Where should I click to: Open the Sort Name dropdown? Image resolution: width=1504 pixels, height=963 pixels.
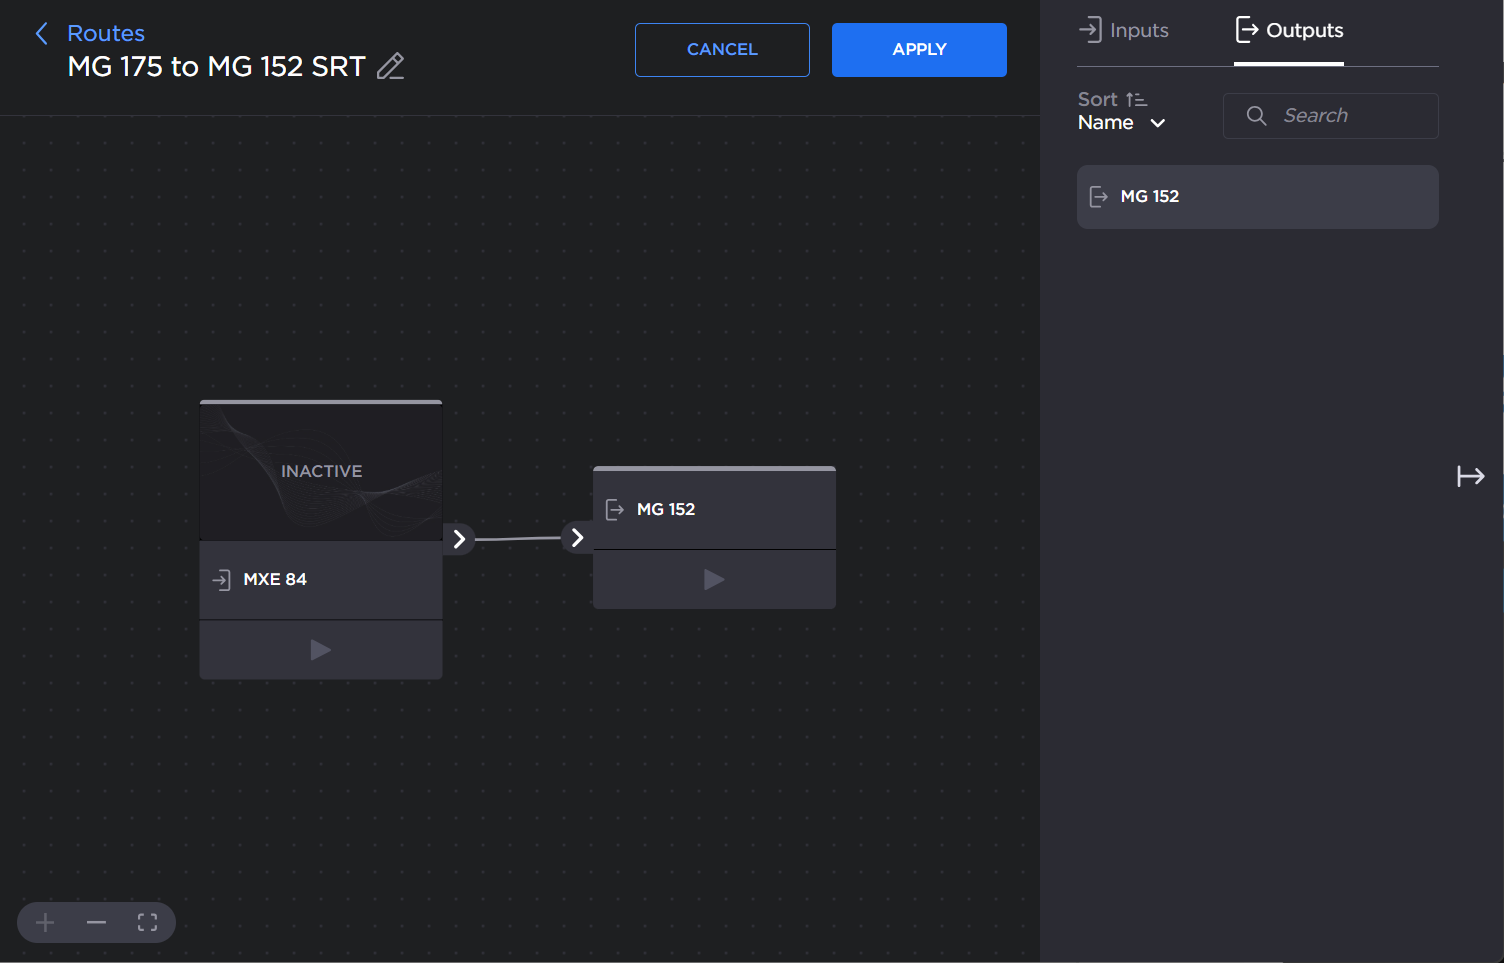pyautogui.click(x=1122, y=123)
